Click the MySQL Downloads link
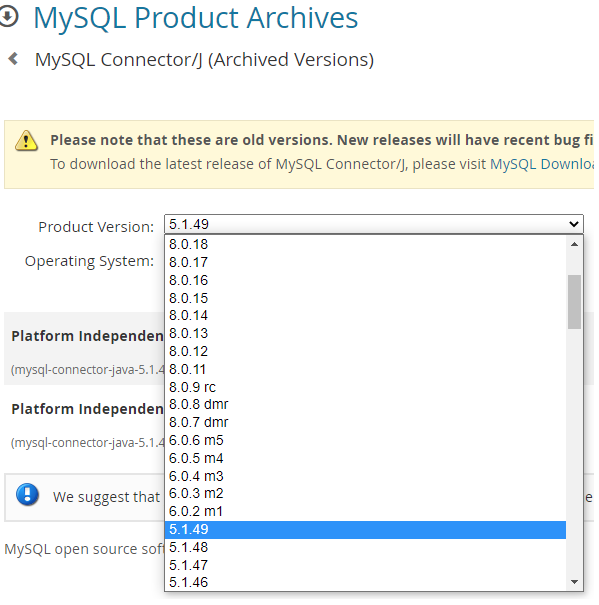Screen dimensions: 599x605 (x=542, y=164)
